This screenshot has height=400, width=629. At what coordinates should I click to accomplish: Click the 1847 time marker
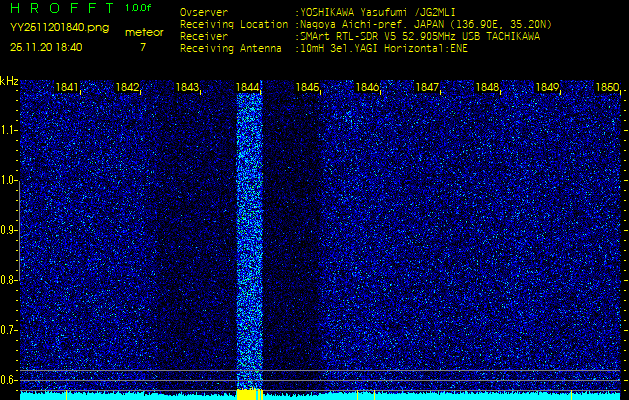click(428, 87)
